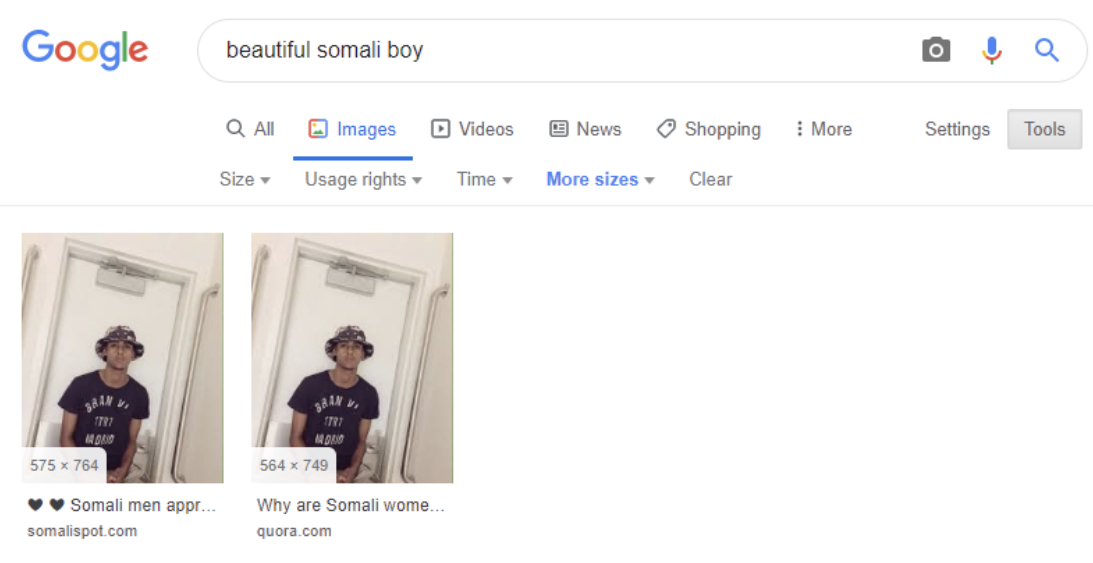Expand the More menu with three dots
Viewport: 1093px width, 563px height.
[x=823, y=129]
